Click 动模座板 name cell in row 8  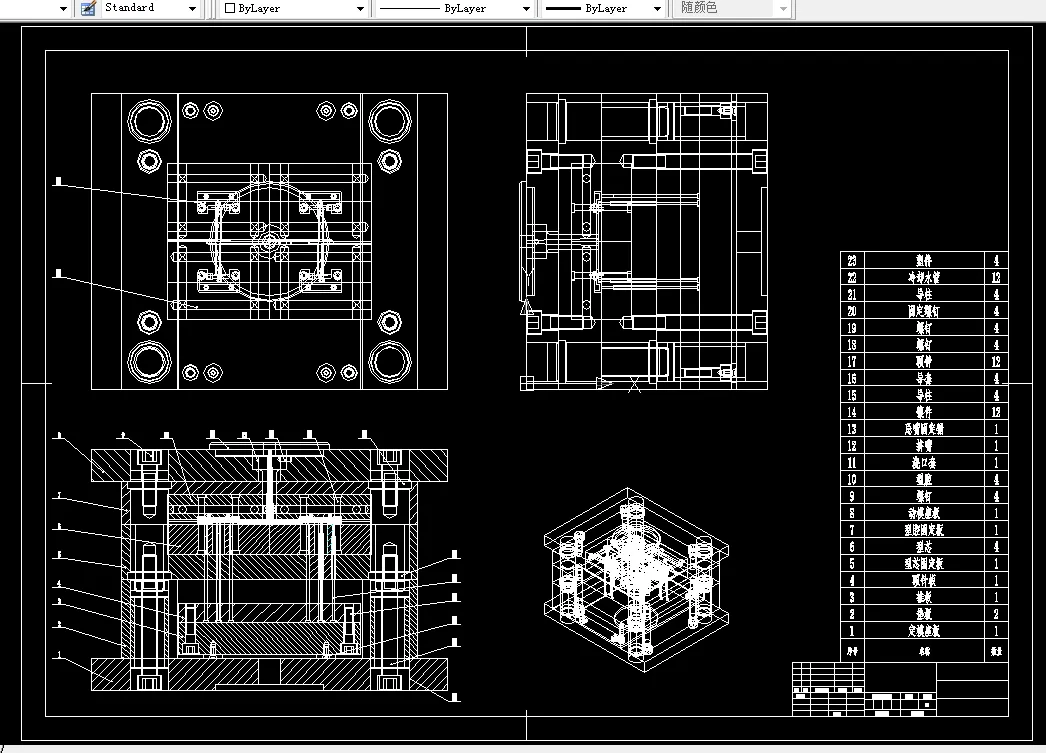924,513
